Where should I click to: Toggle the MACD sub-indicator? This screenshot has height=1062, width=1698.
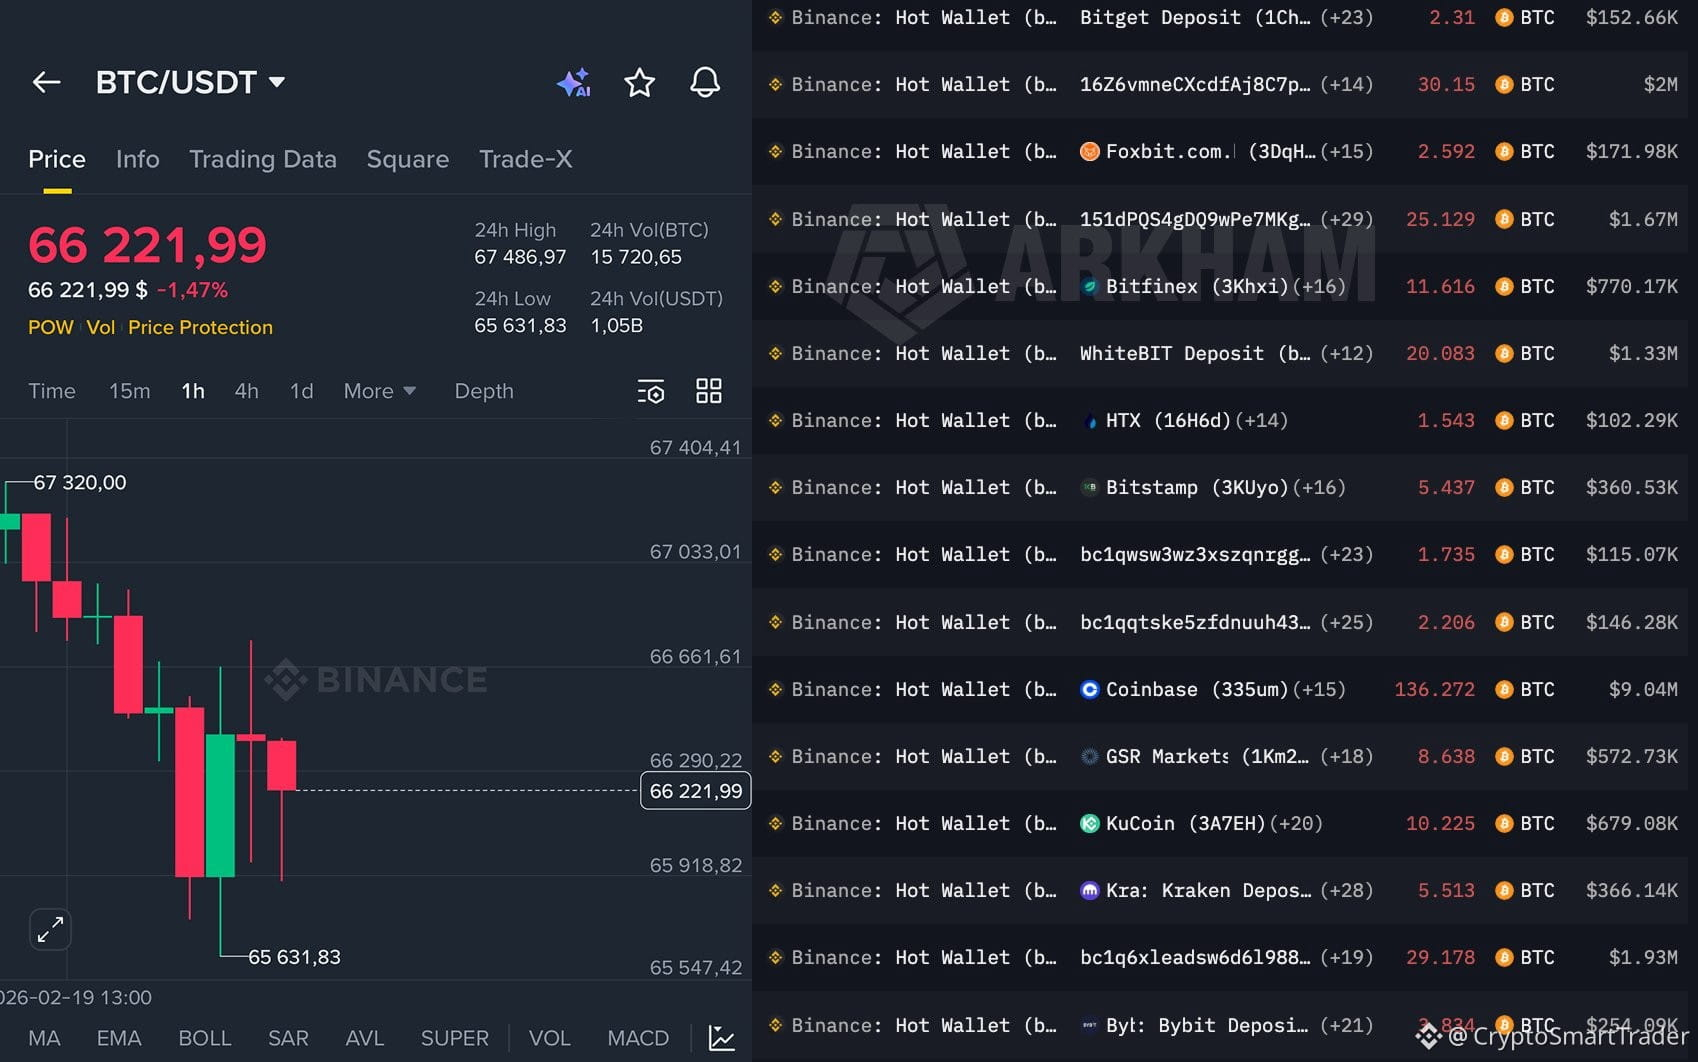[638, 1038]
